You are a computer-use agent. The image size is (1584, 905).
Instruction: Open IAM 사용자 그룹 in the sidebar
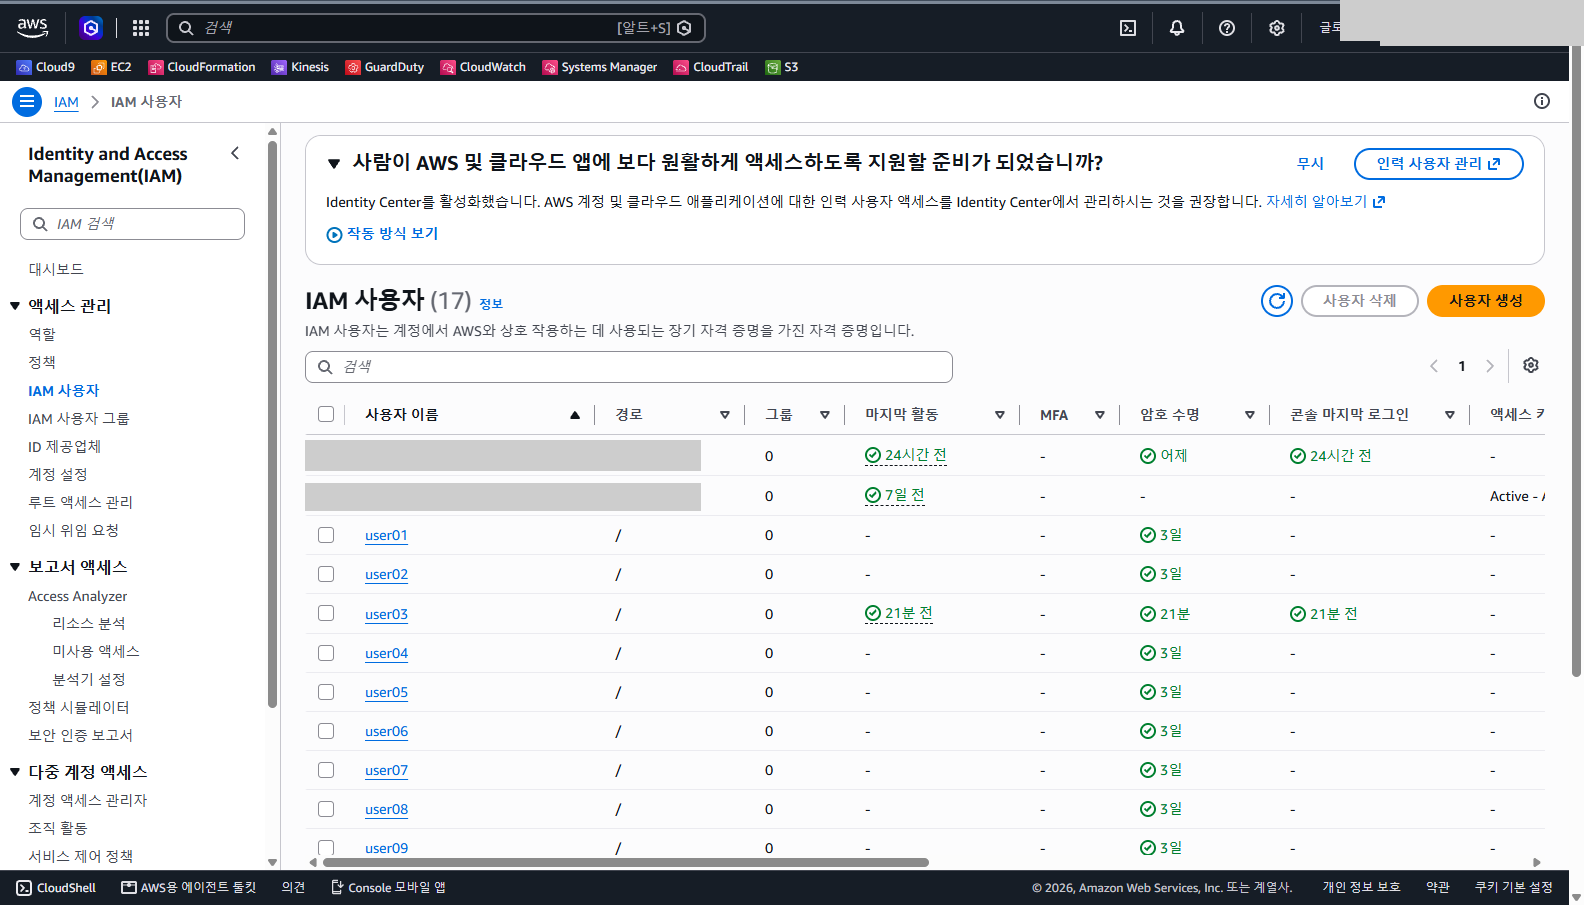79,418
